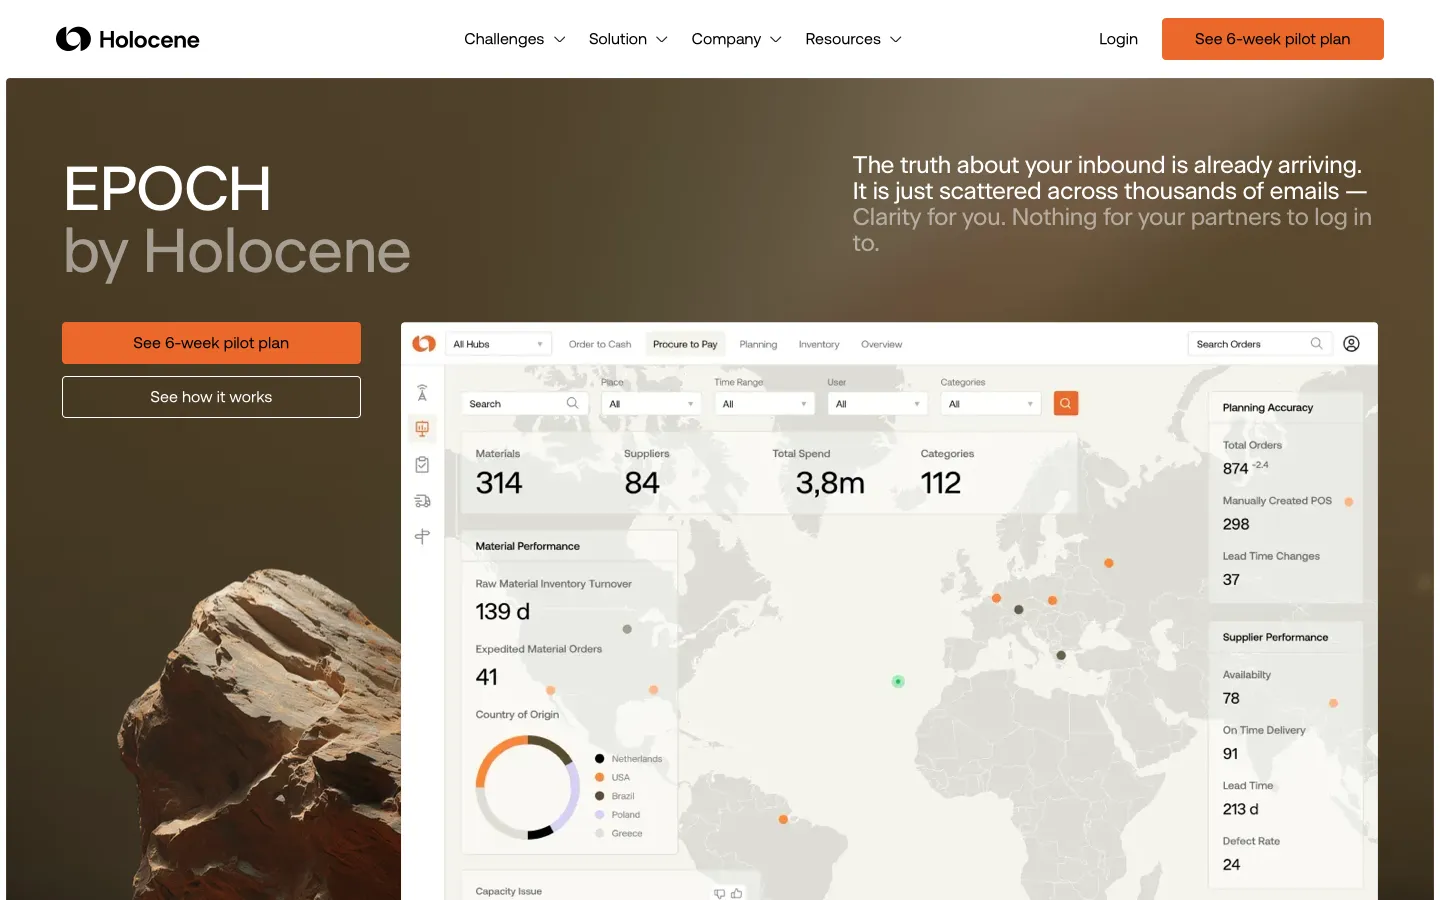Image resolution: width=1440 pixels, height=900 pixels.
Task: Click the header See 6-week pilot plan button
Action: pyautogui.click(x=1272, y=39)
